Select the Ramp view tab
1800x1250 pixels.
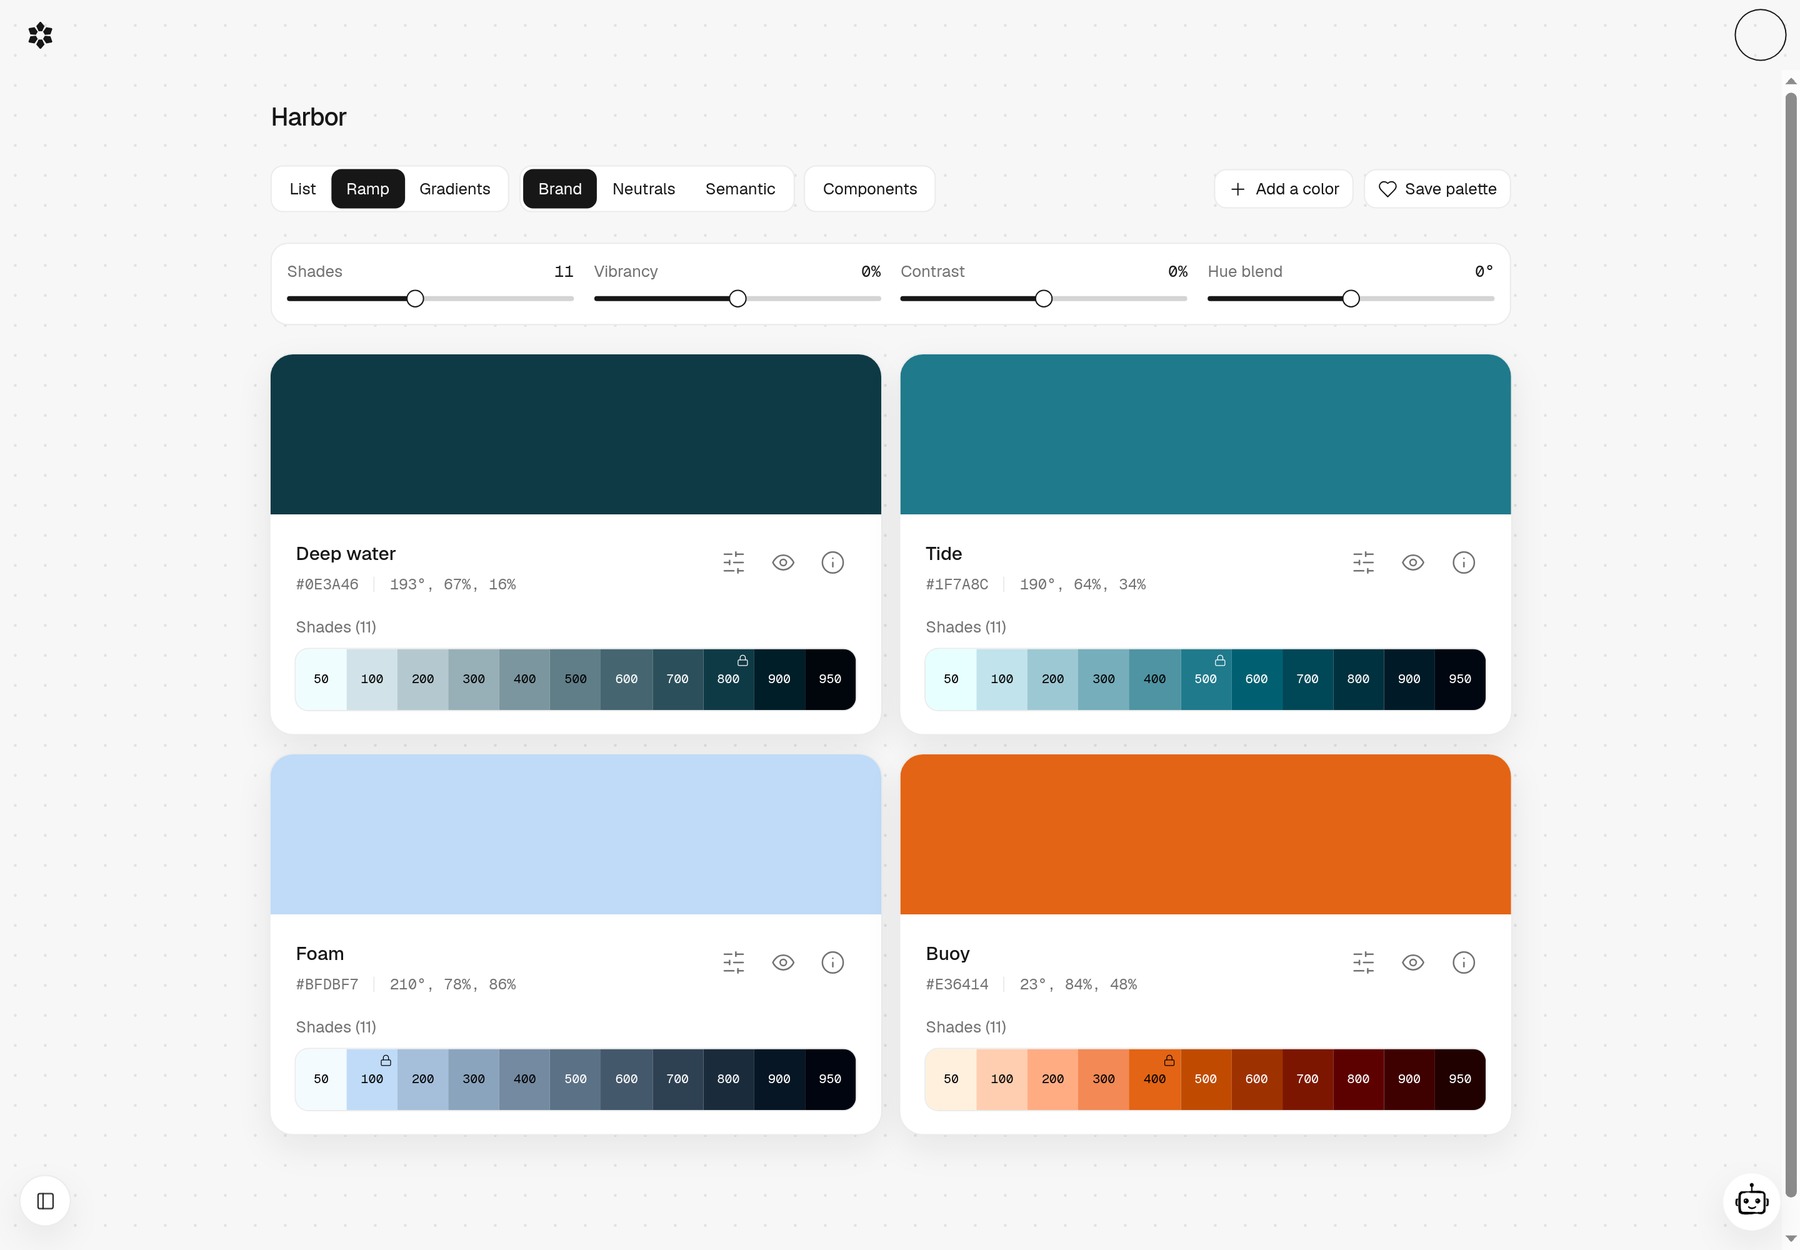coord(368,189)
